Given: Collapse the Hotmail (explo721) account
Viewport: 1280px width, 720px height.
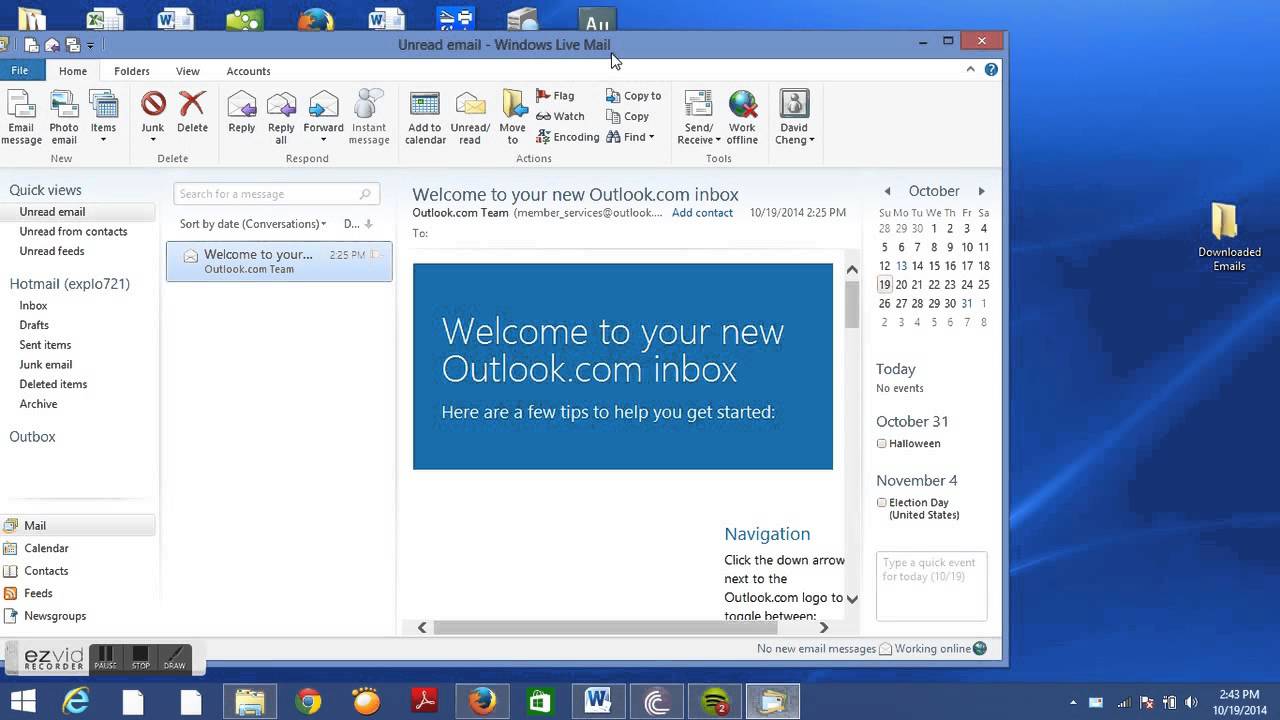Looking at the screenshot, I should tap(70, 284).
